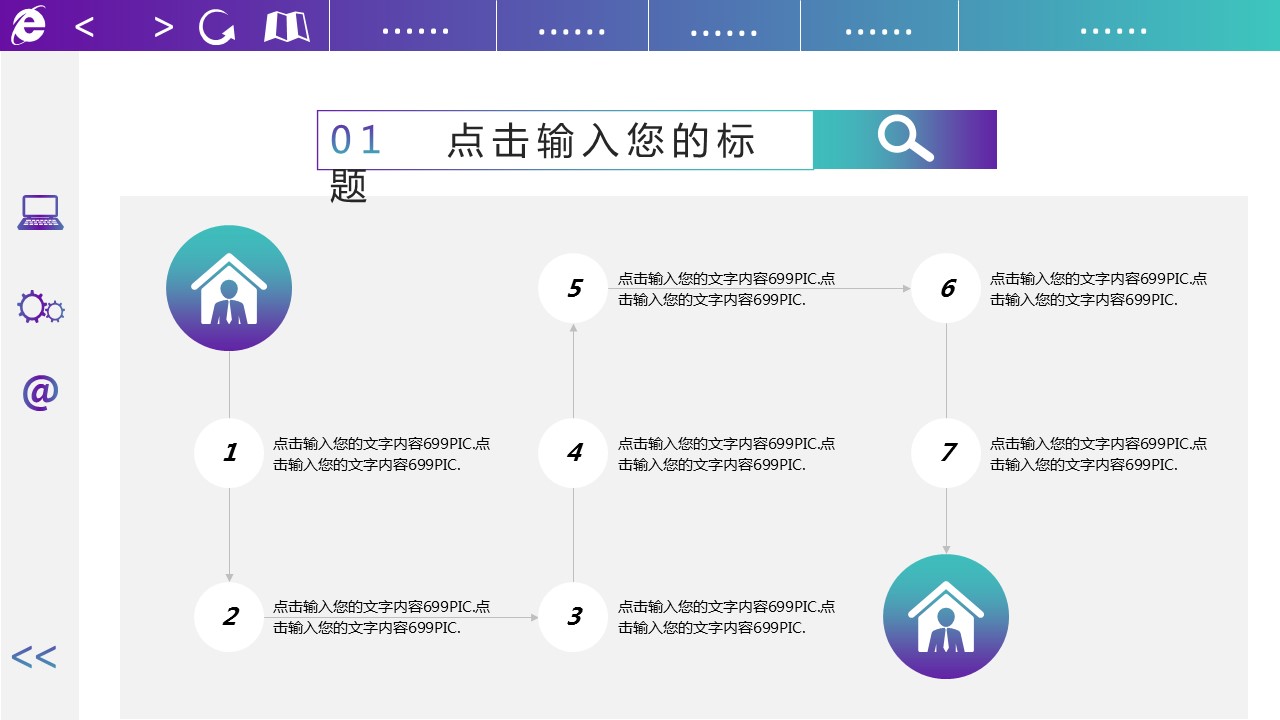Click step circle number 3
Image resolution: width=1280 pixels, height=720 pixels.
click(x=573, y=617)
